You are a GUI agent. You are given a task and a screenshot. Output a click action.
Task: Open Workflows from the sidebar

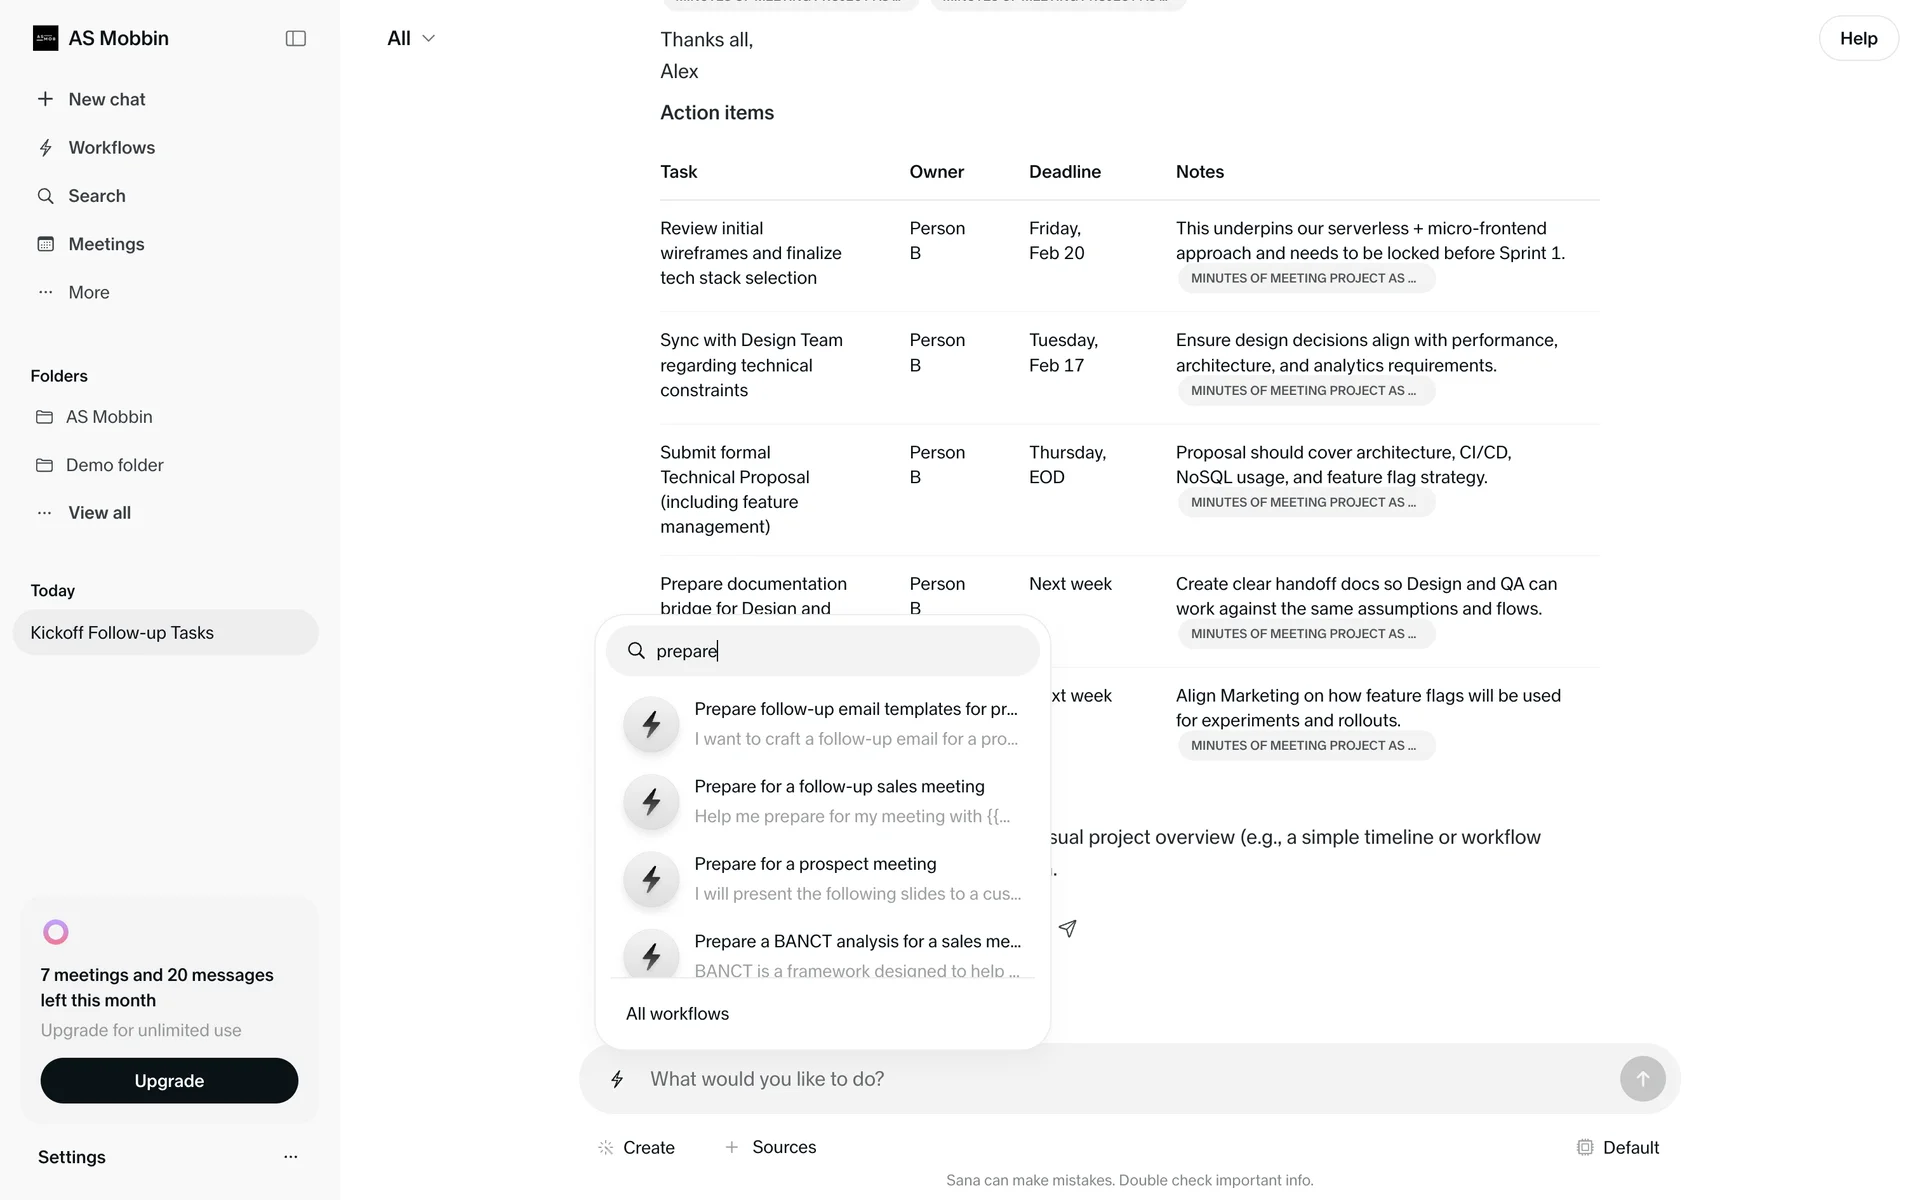[111, 148]
